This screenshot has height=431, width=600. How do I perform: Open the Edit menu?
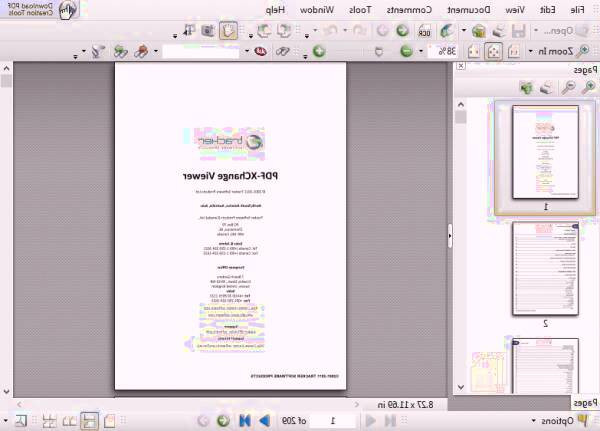coord(548,10)
